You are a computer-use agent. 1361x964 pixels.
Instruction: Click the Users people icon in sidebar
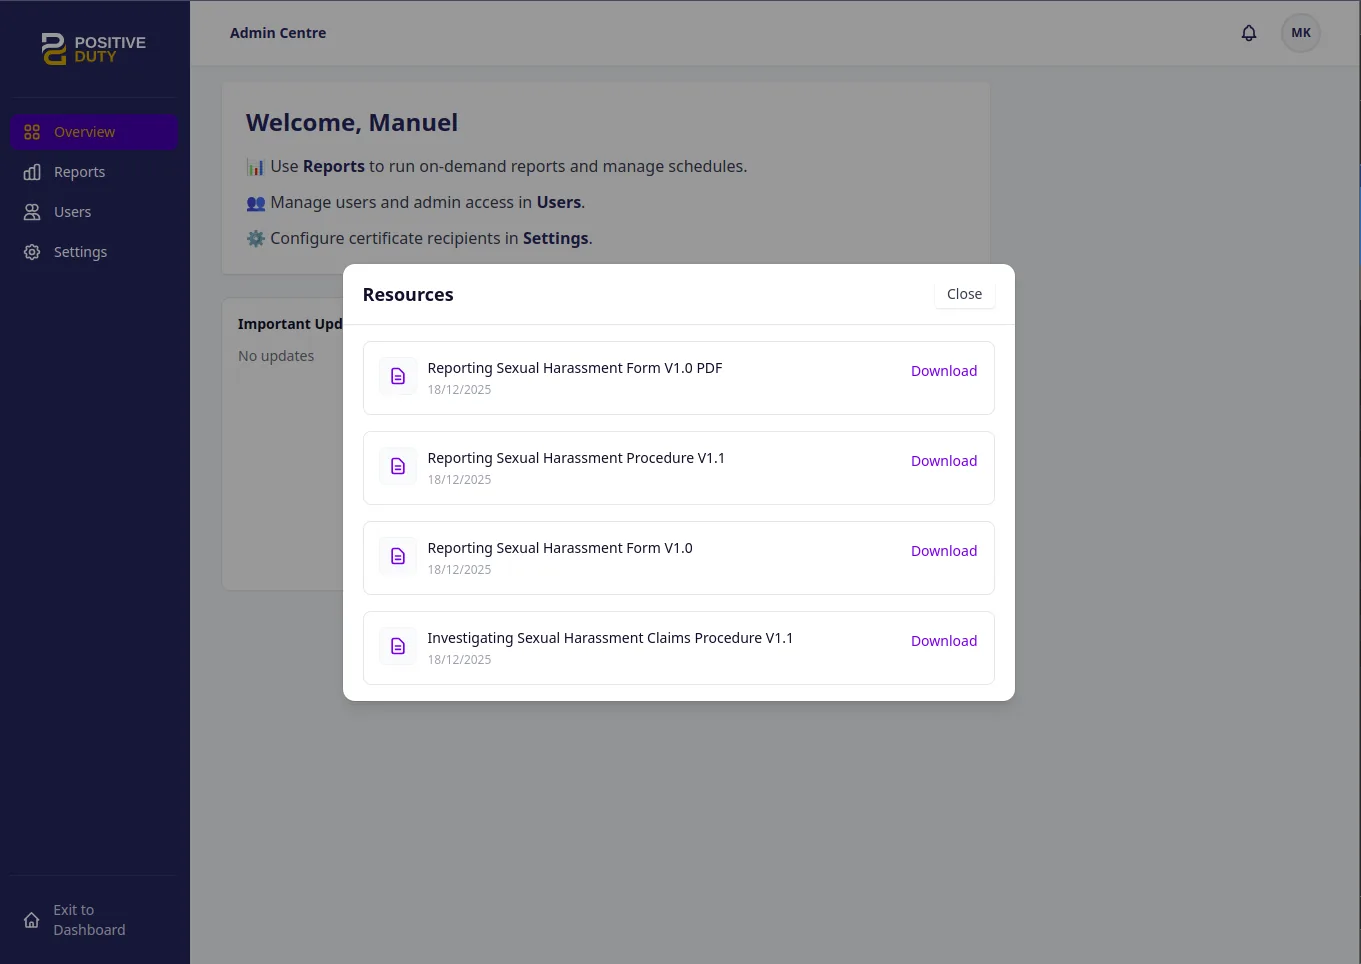[x=31, y=211]
